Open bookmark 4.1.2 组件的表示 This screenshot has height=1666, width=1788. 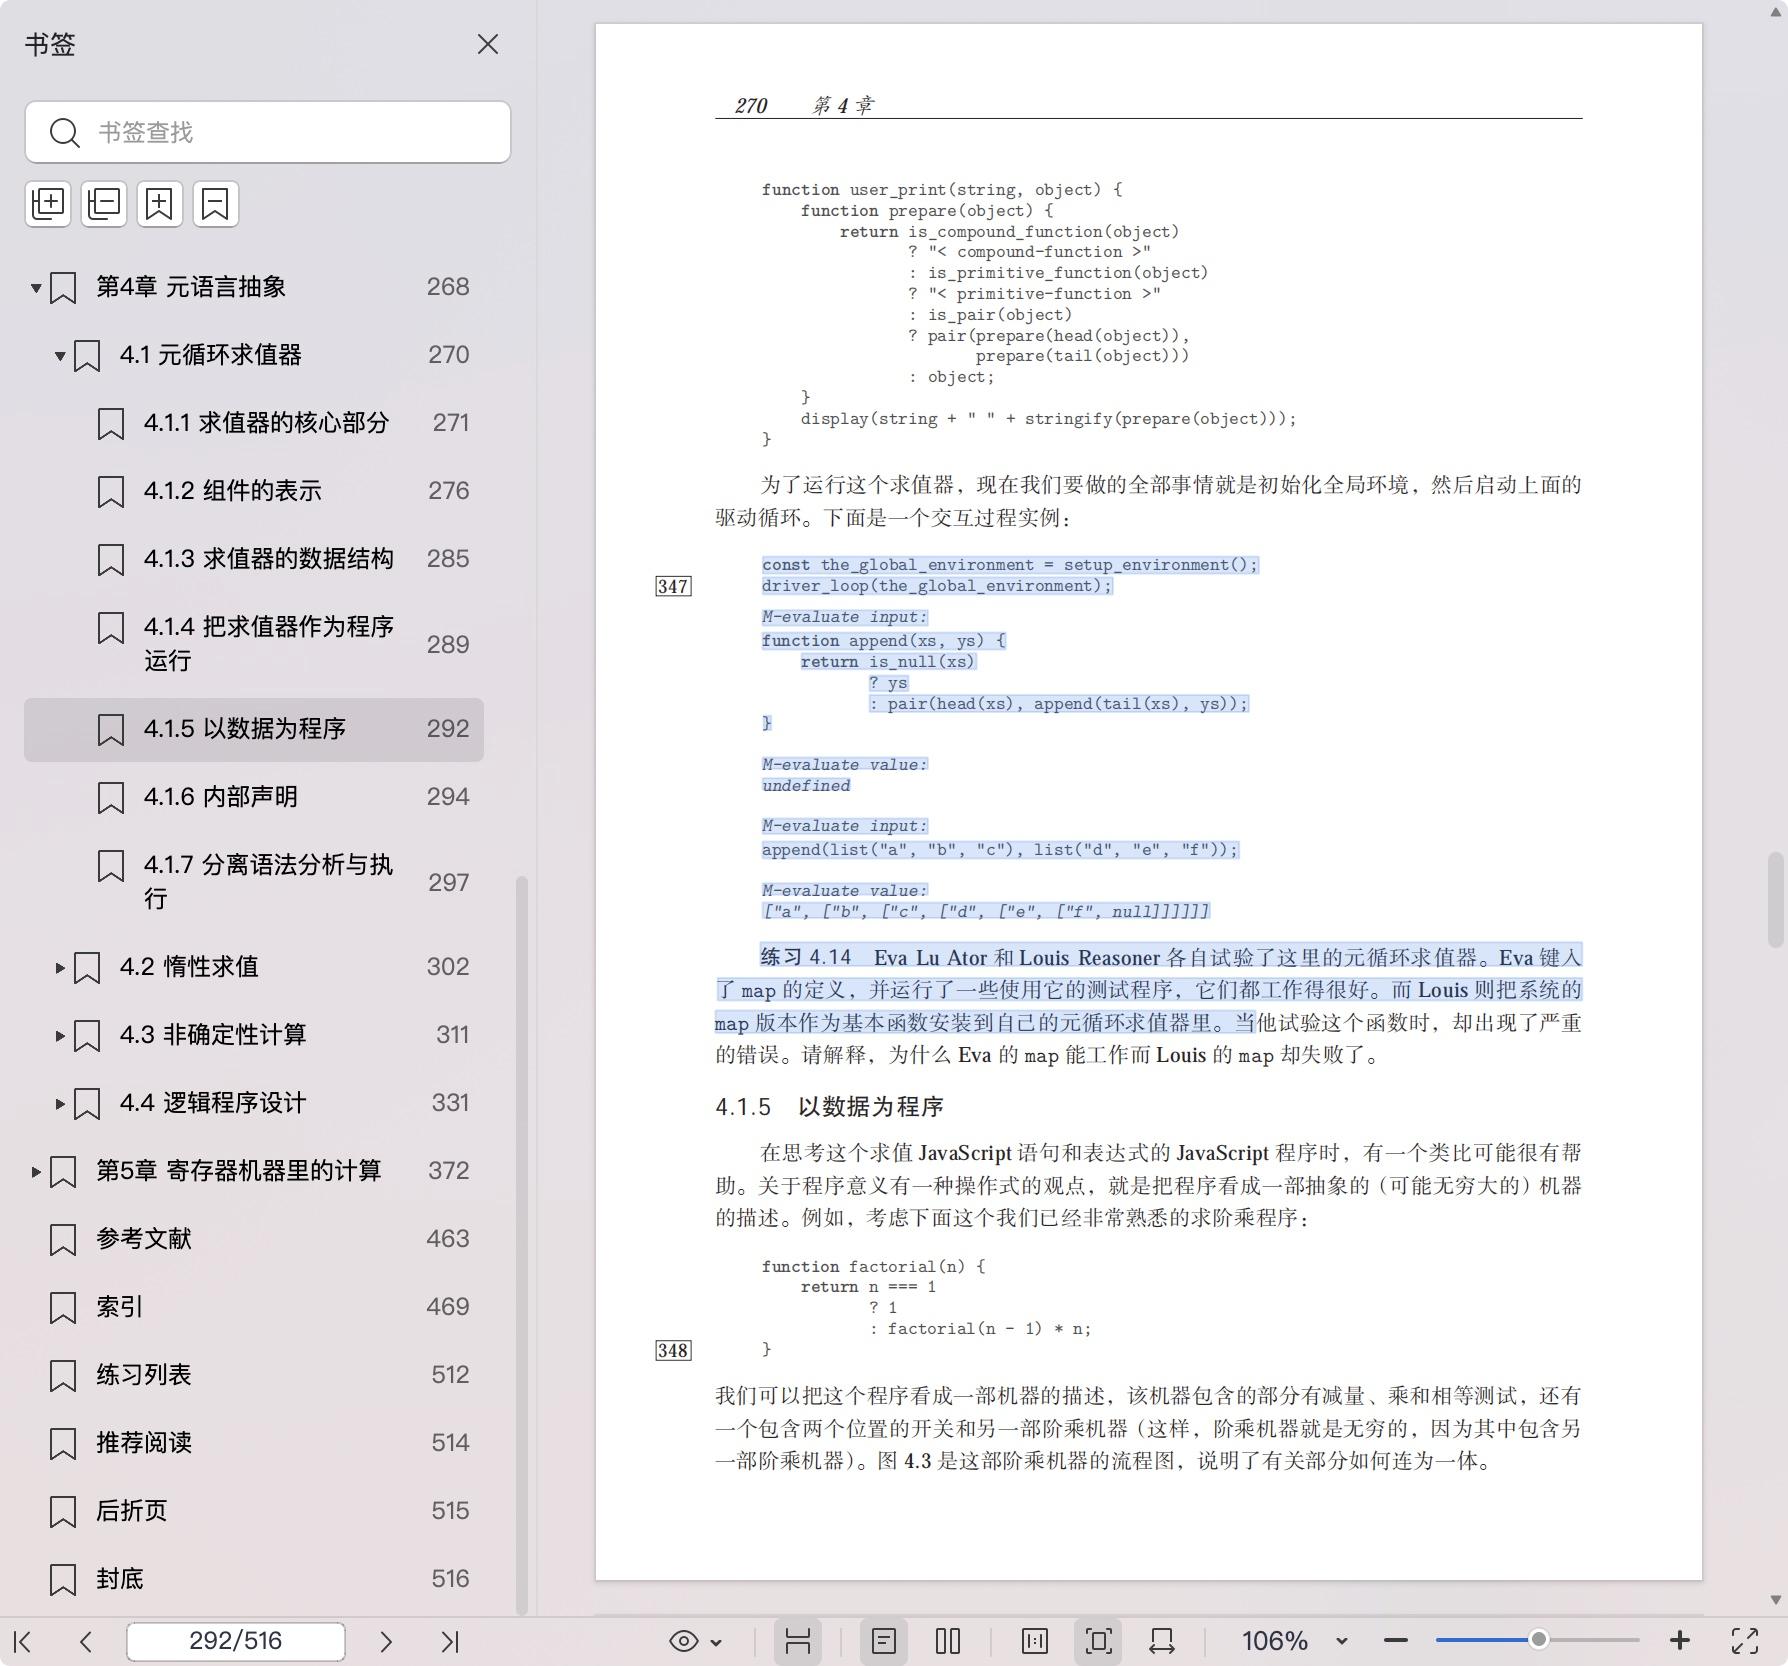click(x=254, y=491)
